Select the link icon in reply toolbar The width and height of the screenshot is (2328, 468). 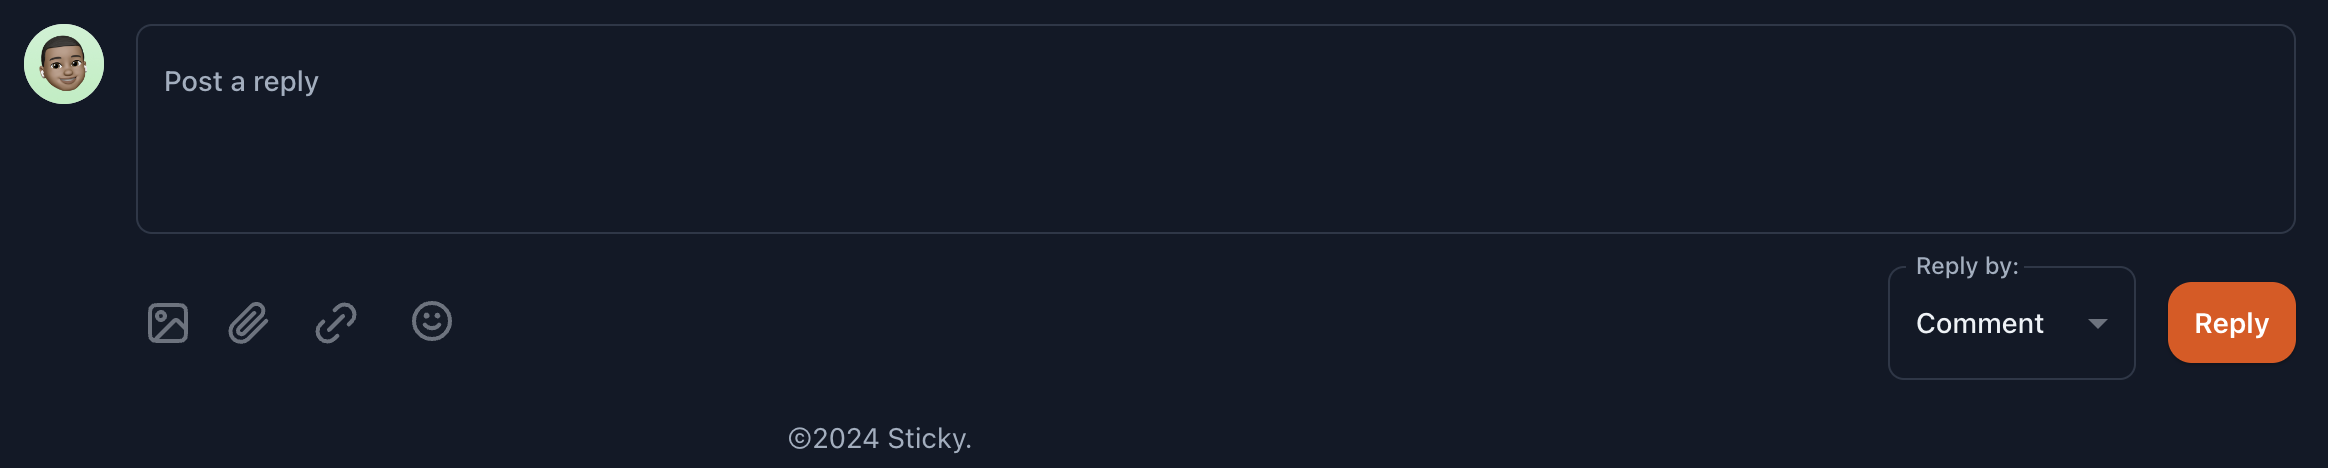[336, 323]
